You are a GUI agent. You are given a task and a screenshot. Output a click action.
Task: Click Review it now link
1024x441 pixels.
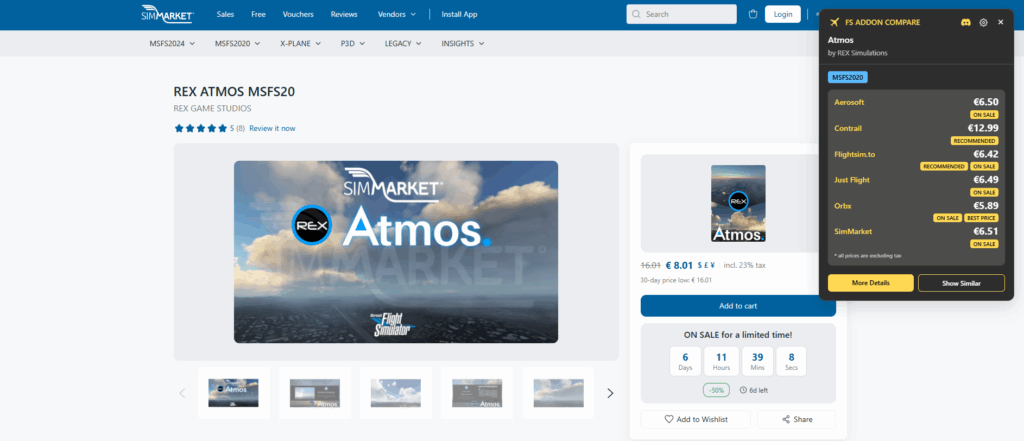pyautogui.click(x=272, y=128)
